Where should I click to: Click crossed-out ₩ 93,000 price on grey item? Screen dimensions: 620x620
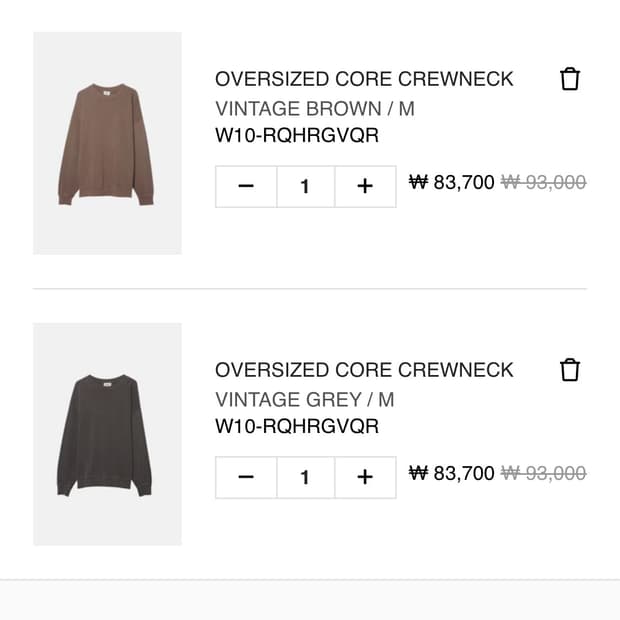click(543, 473)
